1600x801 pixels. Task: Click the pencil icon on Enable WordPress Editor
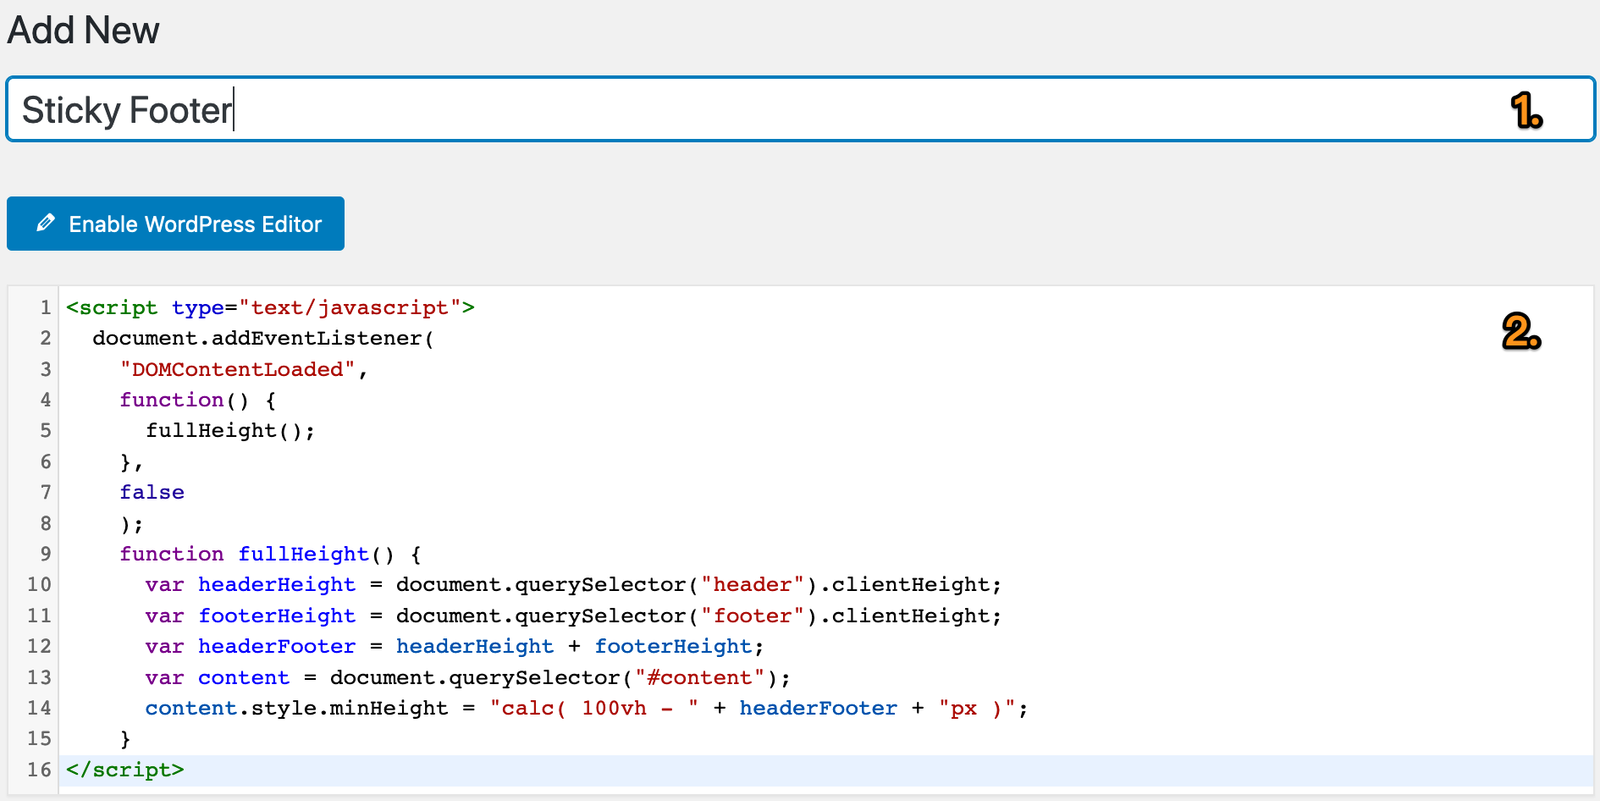(45, 223)
